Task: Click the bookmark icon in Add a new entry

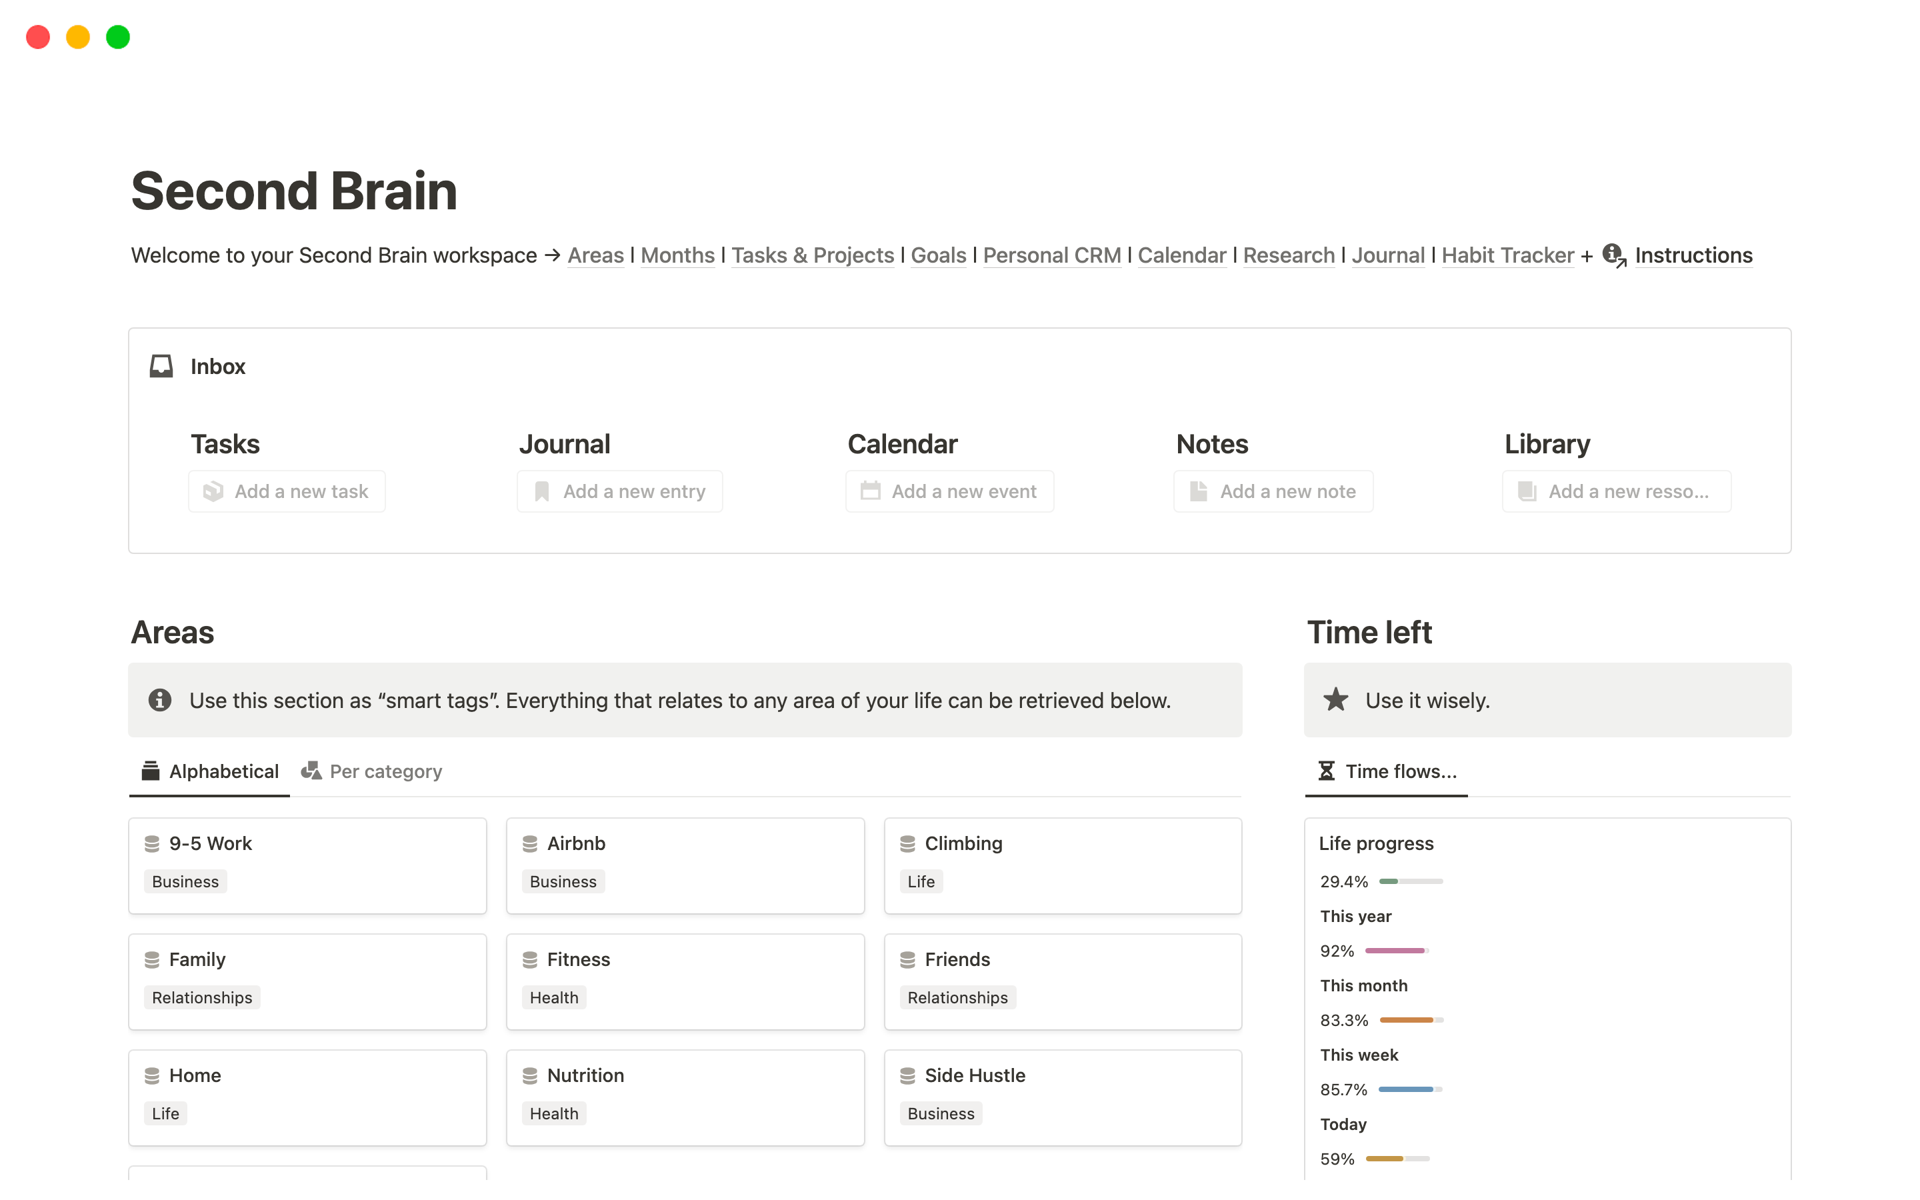Action: 542,491
